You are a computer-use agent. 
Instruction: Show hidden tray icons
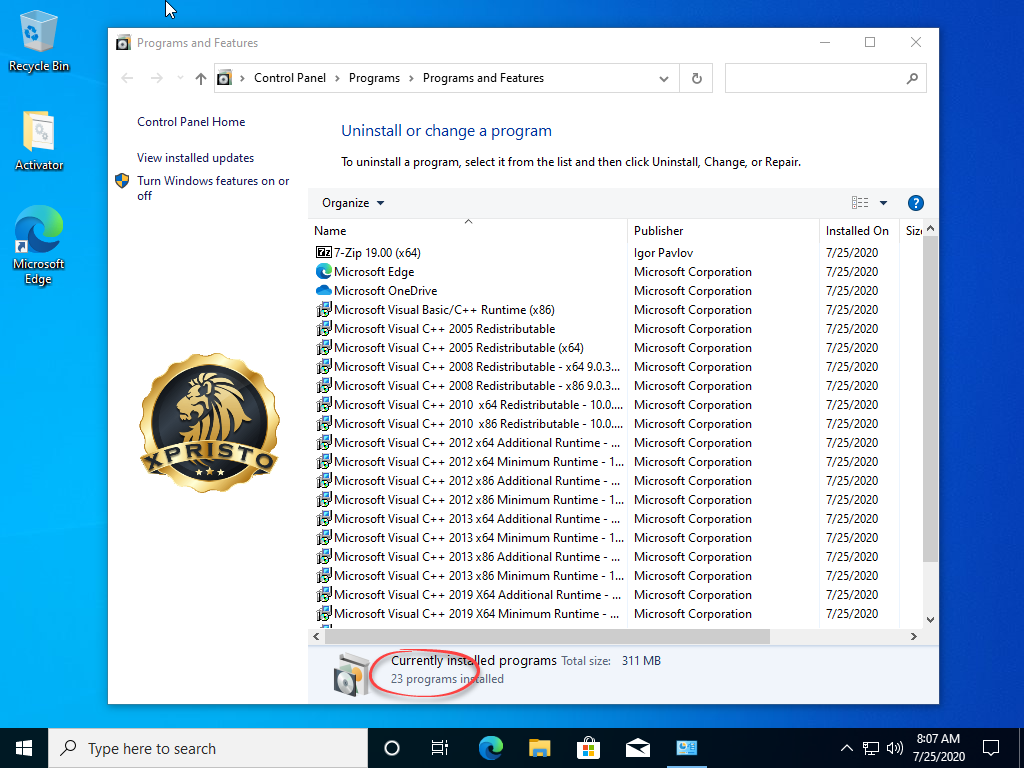[x=846, y=748]
